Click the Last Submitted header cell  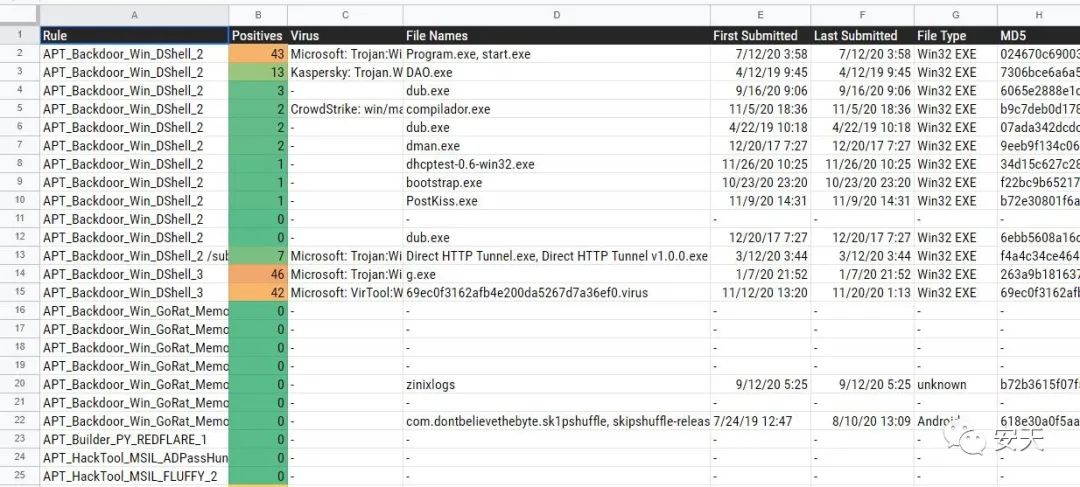[862, 36]
